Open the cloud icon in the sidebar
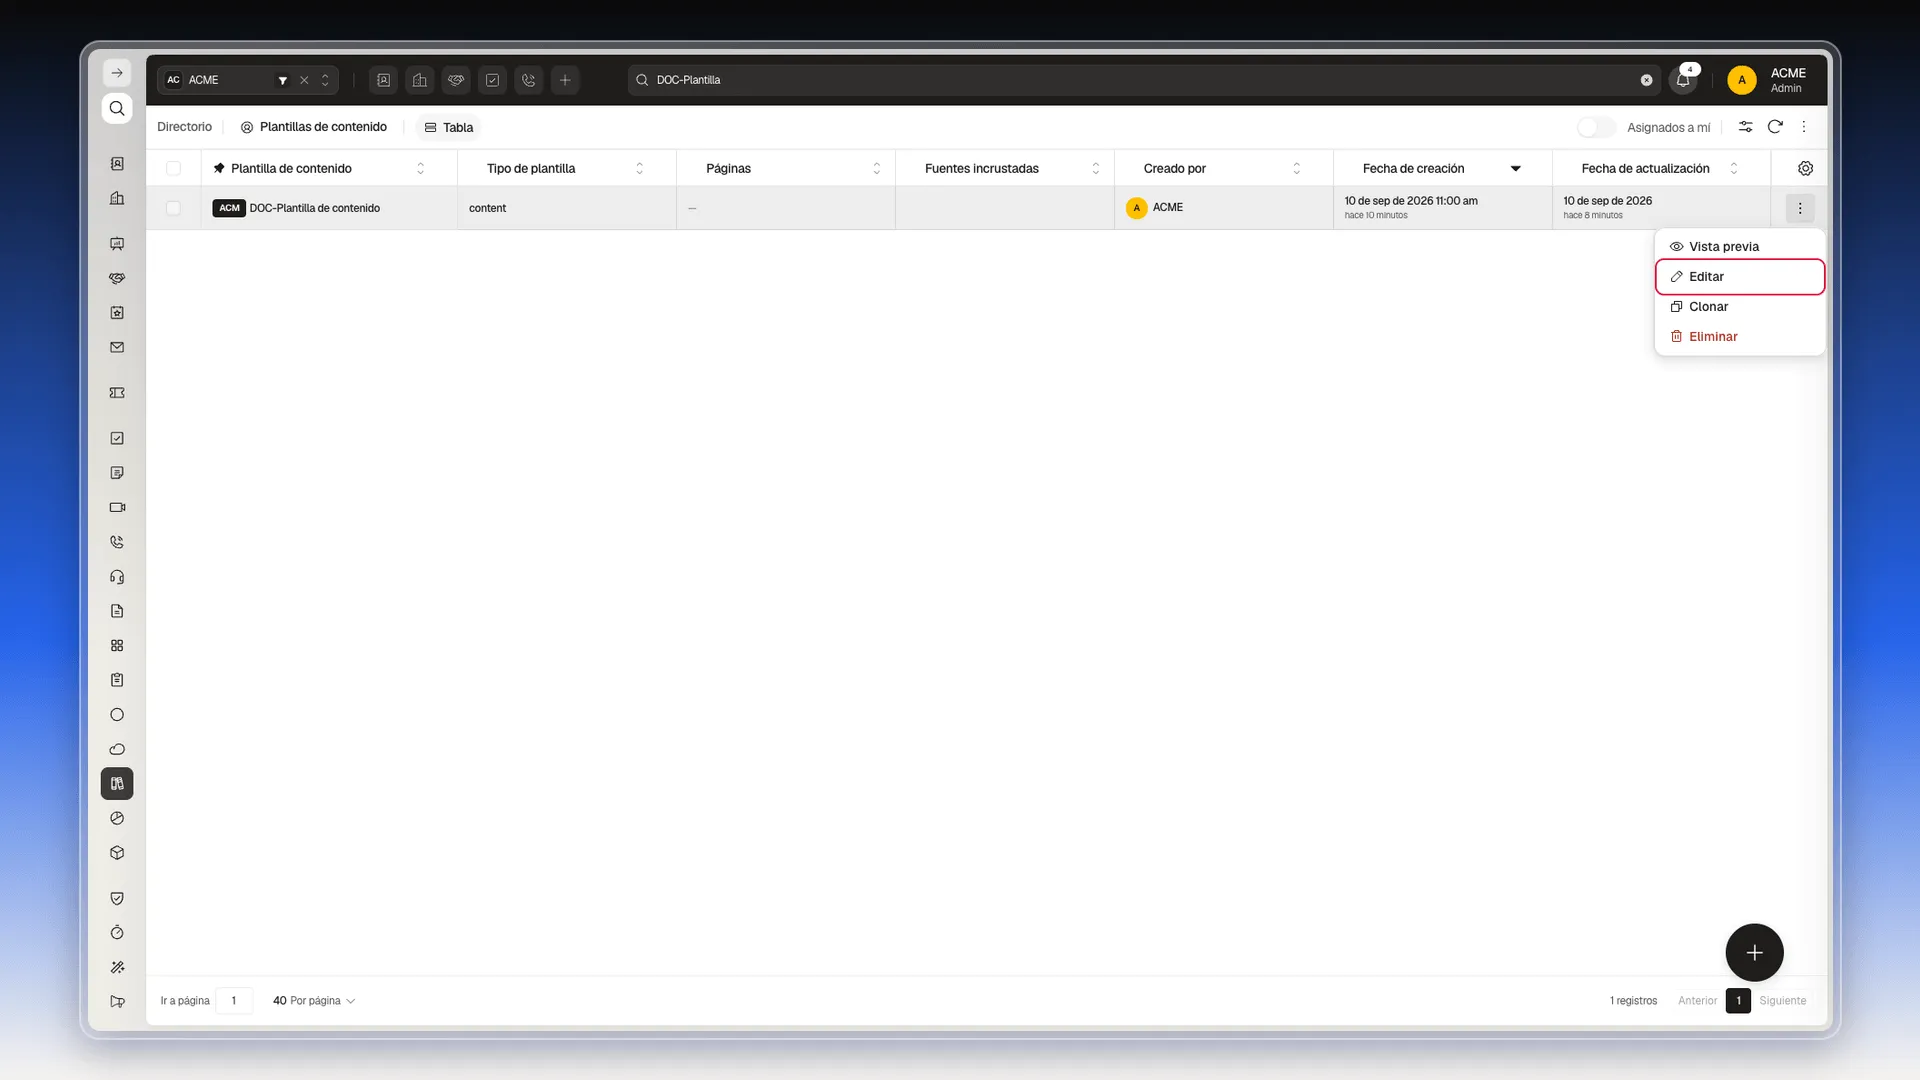 coord(117,749)
